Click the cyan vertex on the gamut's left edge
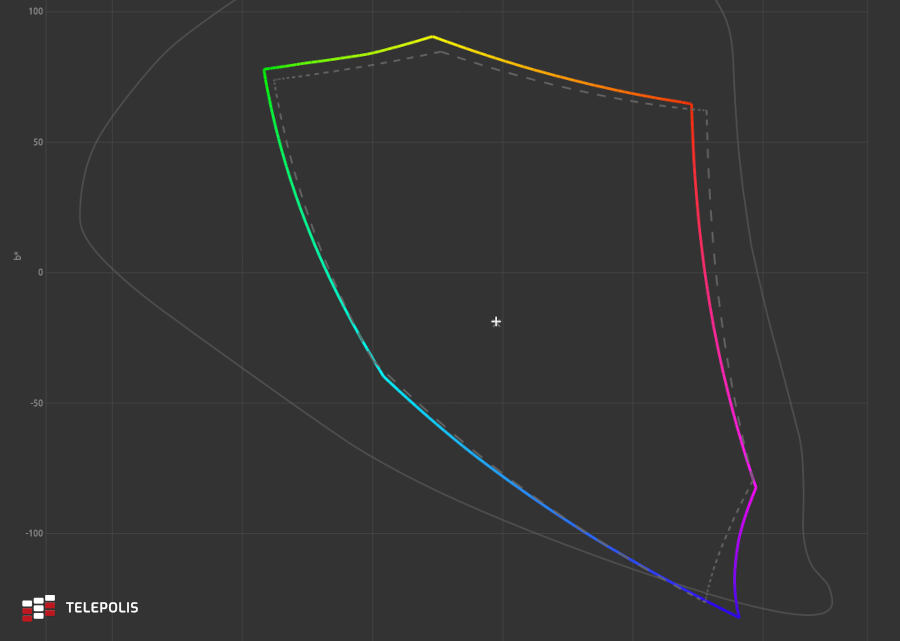Viewport: 900px width, 641px height. (x=383, y=376)
